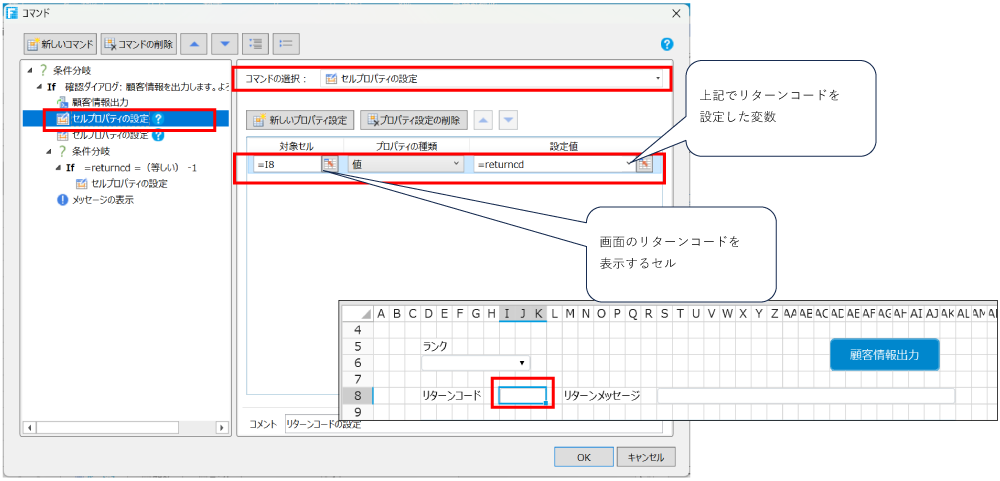Click the =I8 target cell input field

pos(287,165)
